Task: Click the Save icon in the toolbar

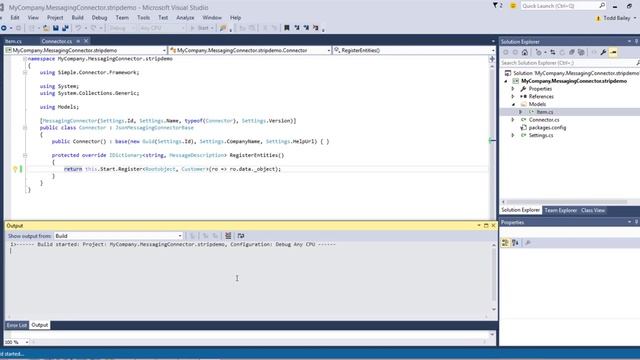Action: coord(56,28)
